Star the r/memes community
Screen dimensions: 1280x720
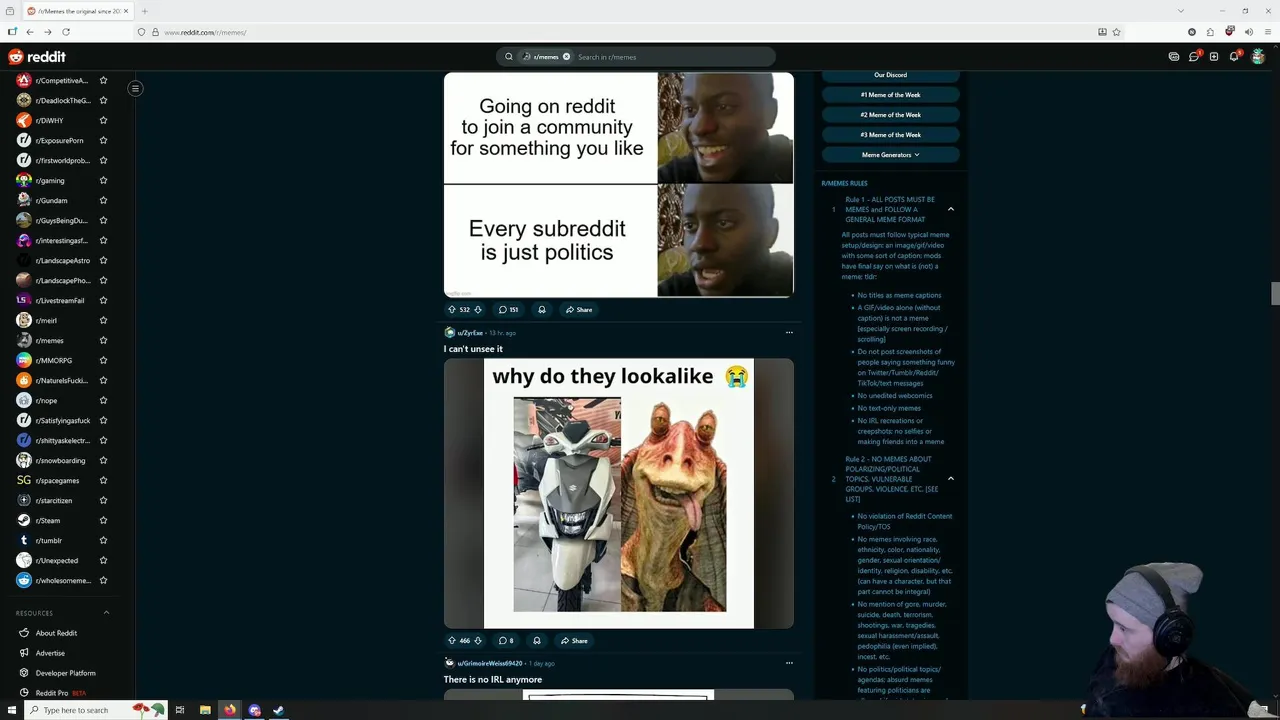(x=103, y=341)
